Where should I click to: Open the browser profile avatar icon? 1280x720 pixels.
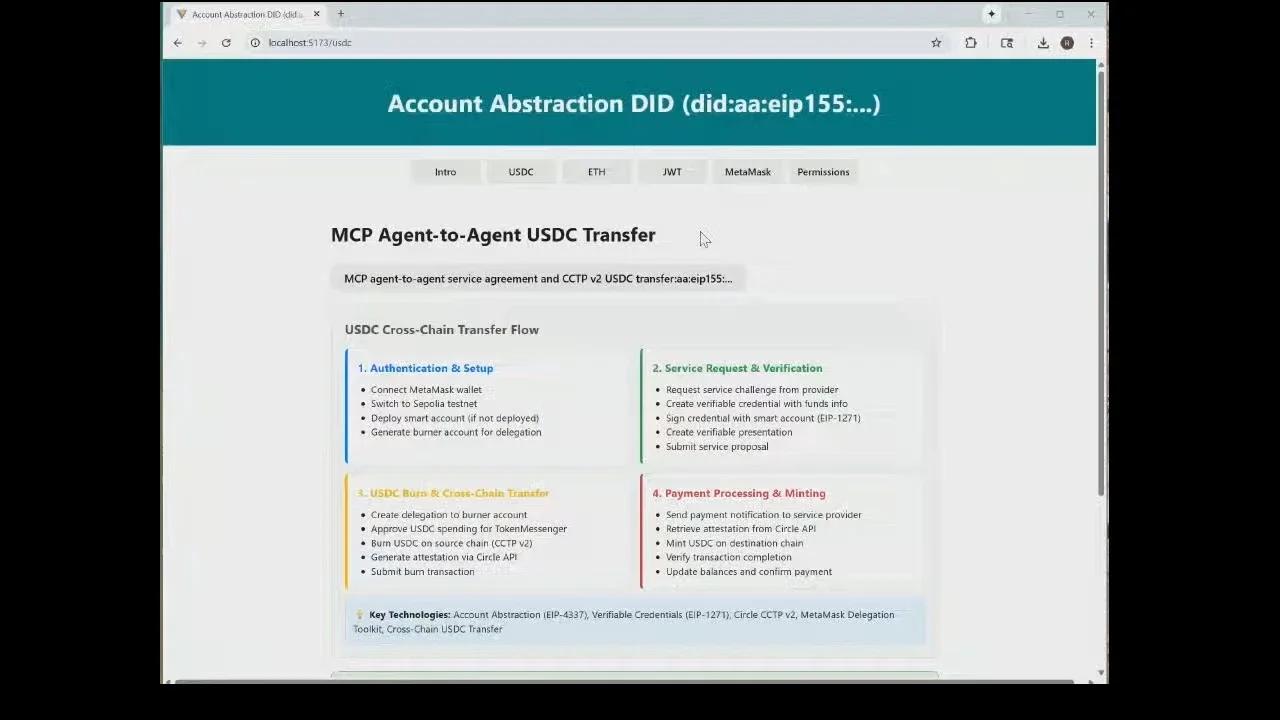click(x=1066, y=43)
